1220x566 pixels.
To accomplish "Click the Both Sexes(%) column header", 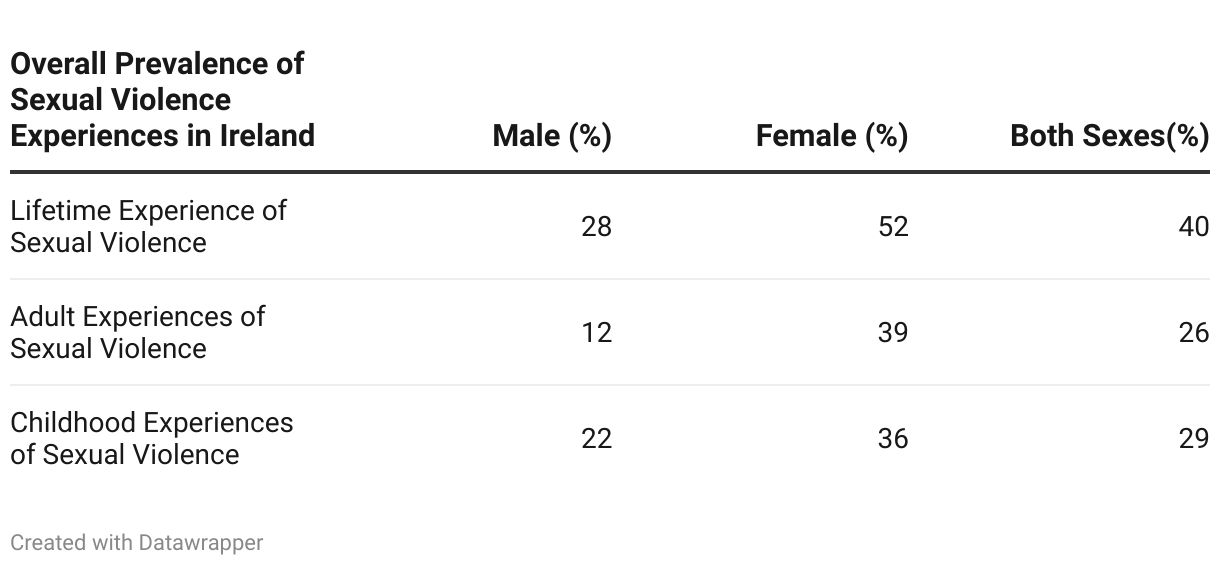I will point(1110,136).
